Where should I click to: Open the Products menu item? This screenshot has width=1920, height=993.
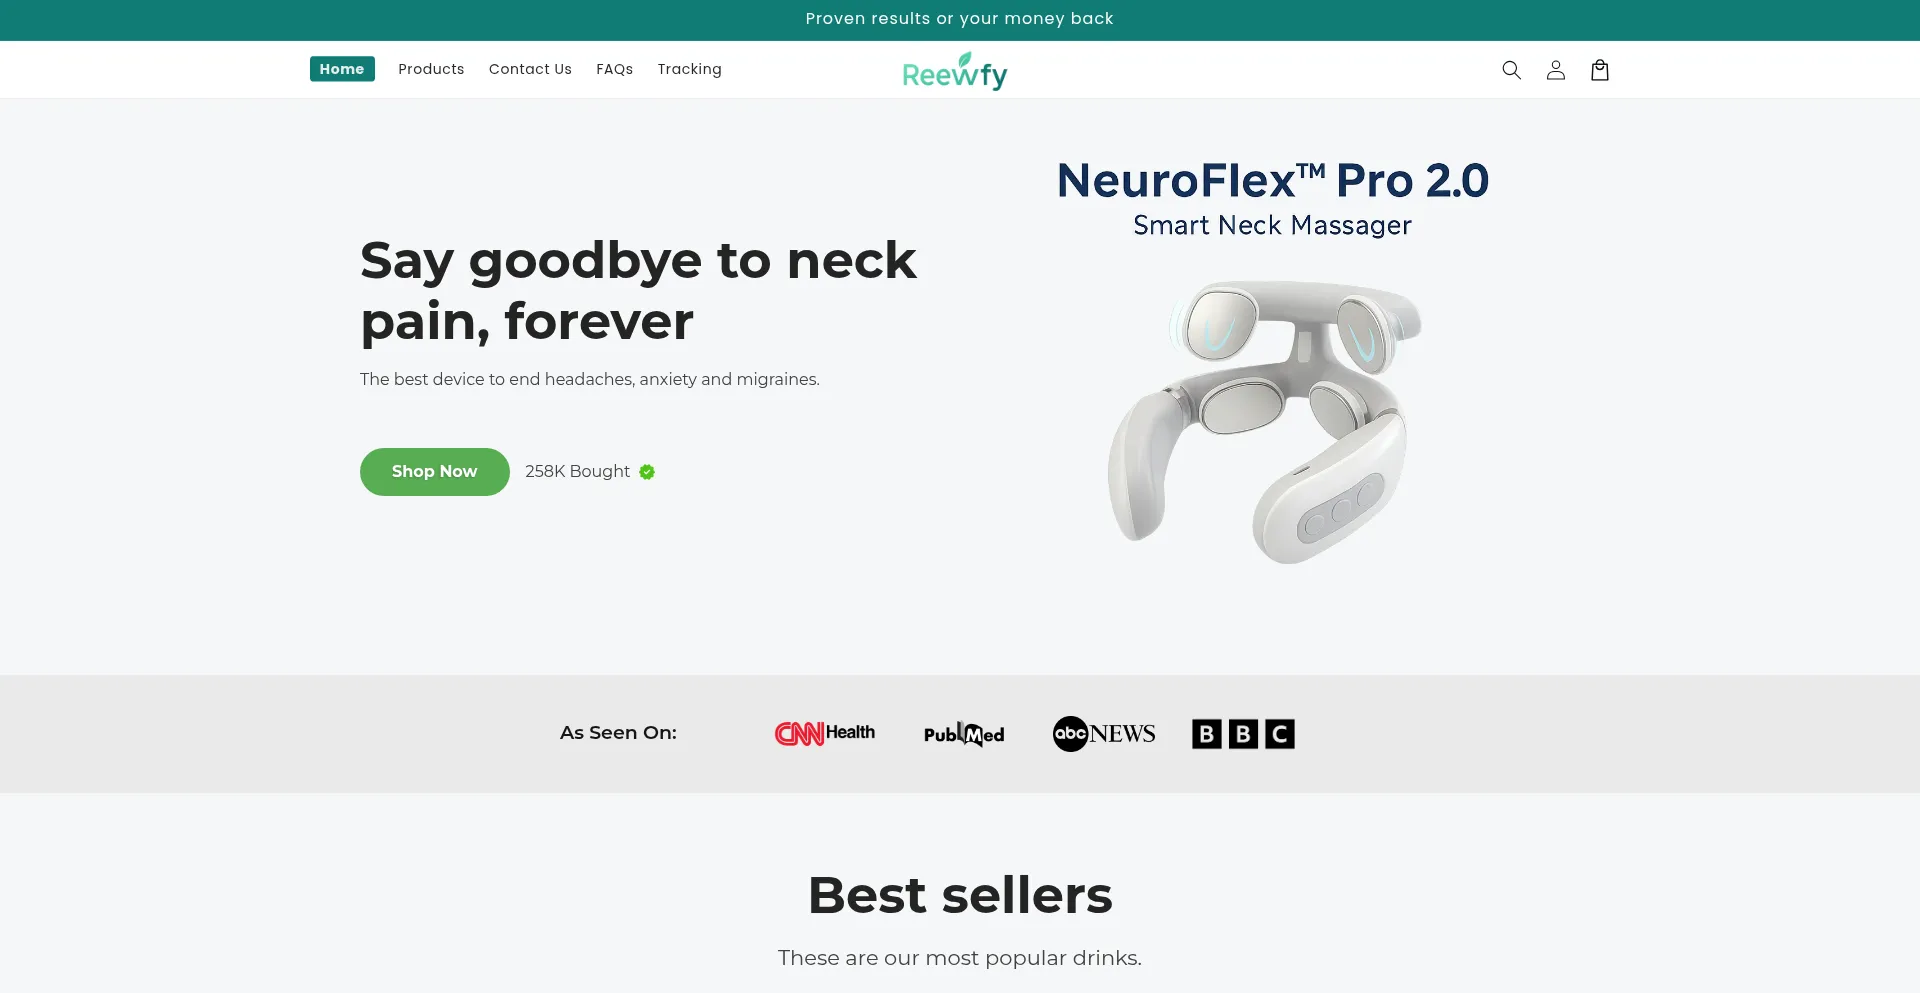point(431,69)
